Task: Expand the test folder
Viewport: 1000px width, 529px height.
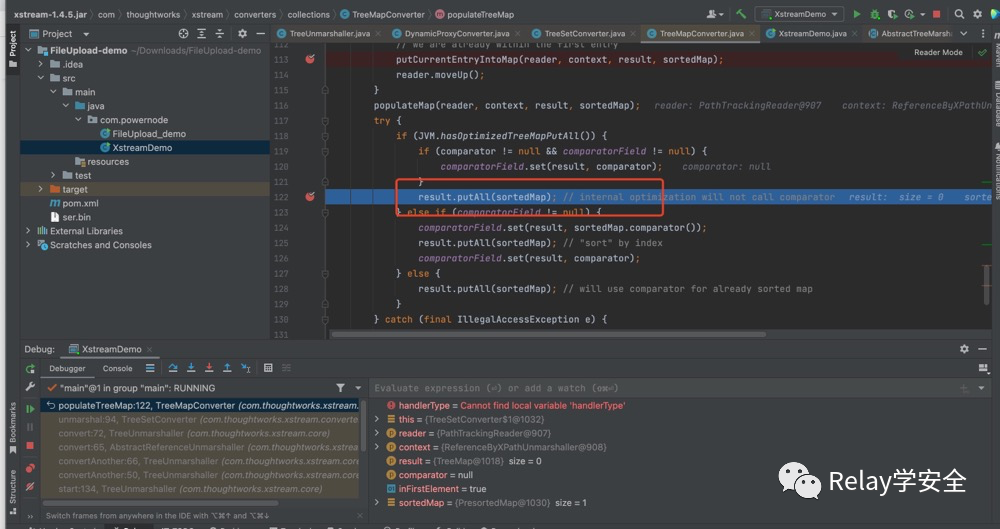Action: (x=54, y=175)
